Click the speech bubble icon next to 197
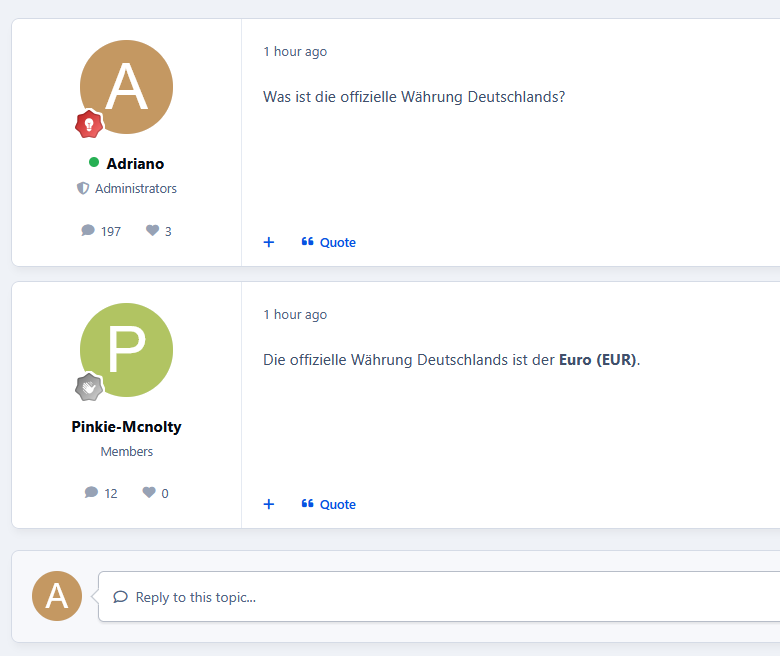 point(88,231)
